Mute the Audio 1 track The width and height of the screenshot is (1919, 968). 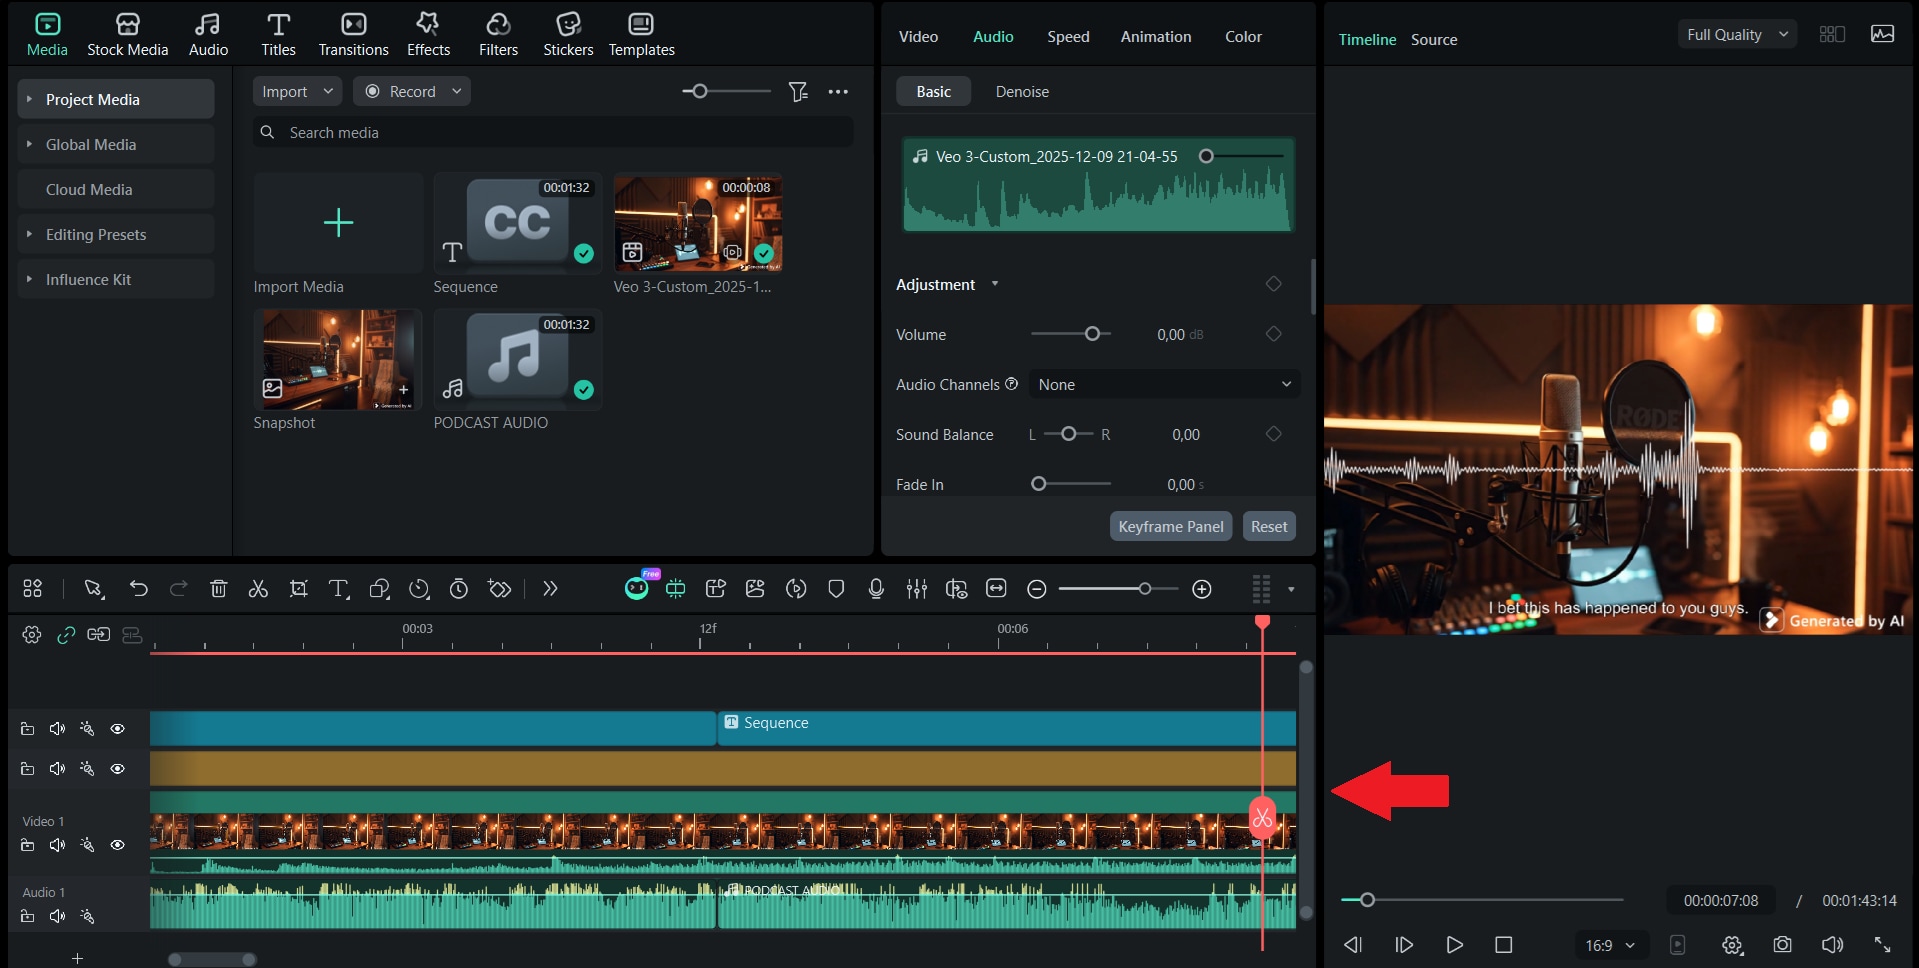tap(57, 915)
